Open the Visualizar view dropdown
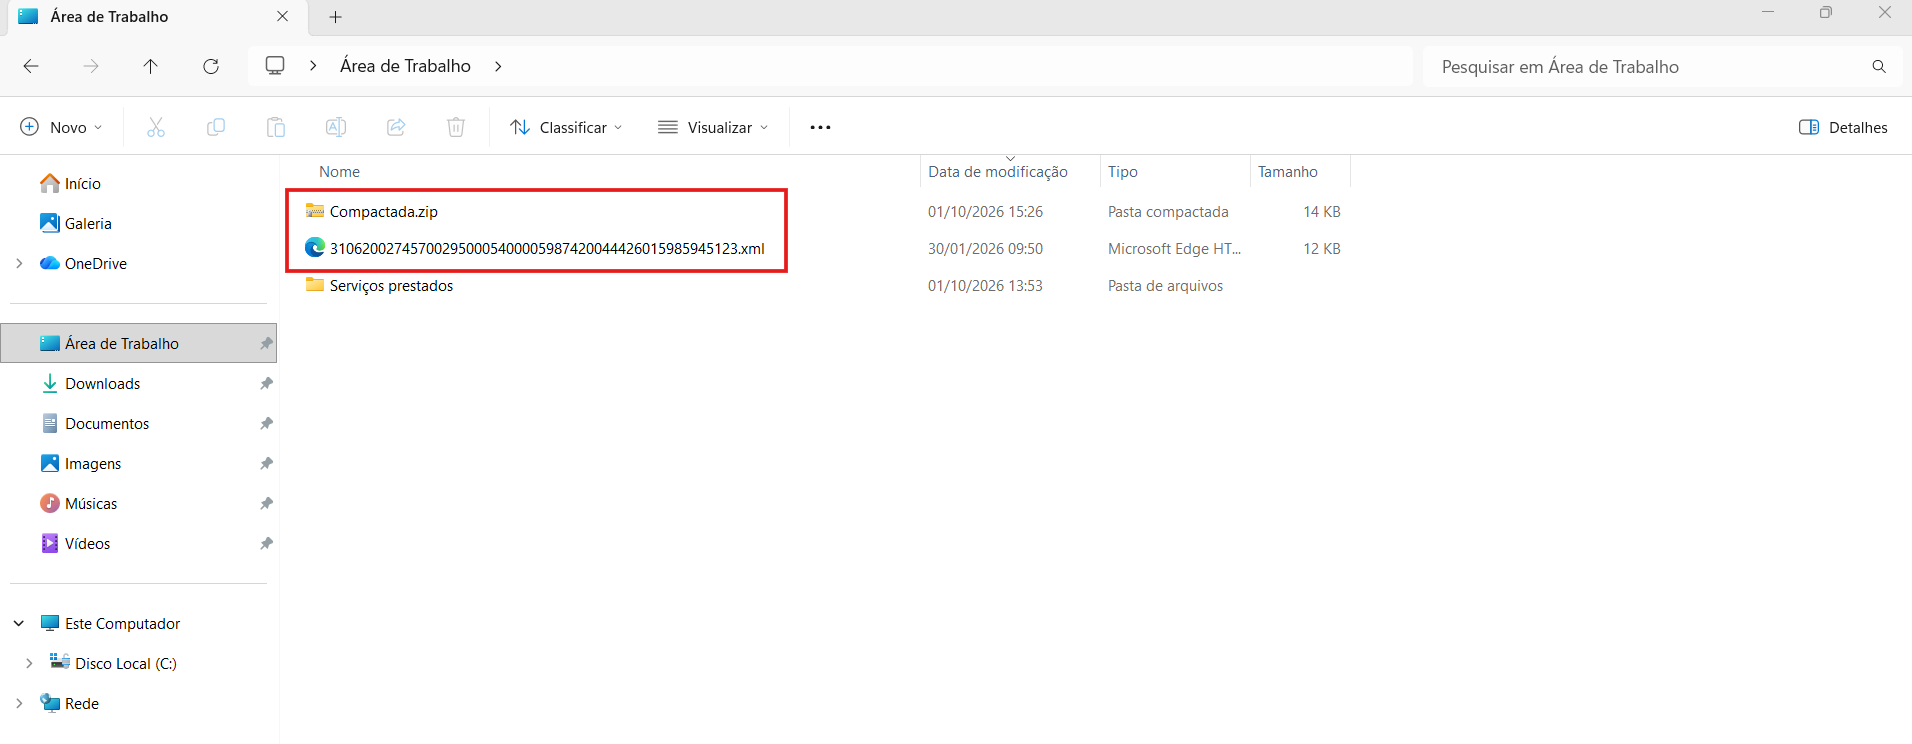The image size is (1912, 744). click(x=713, y=127)
